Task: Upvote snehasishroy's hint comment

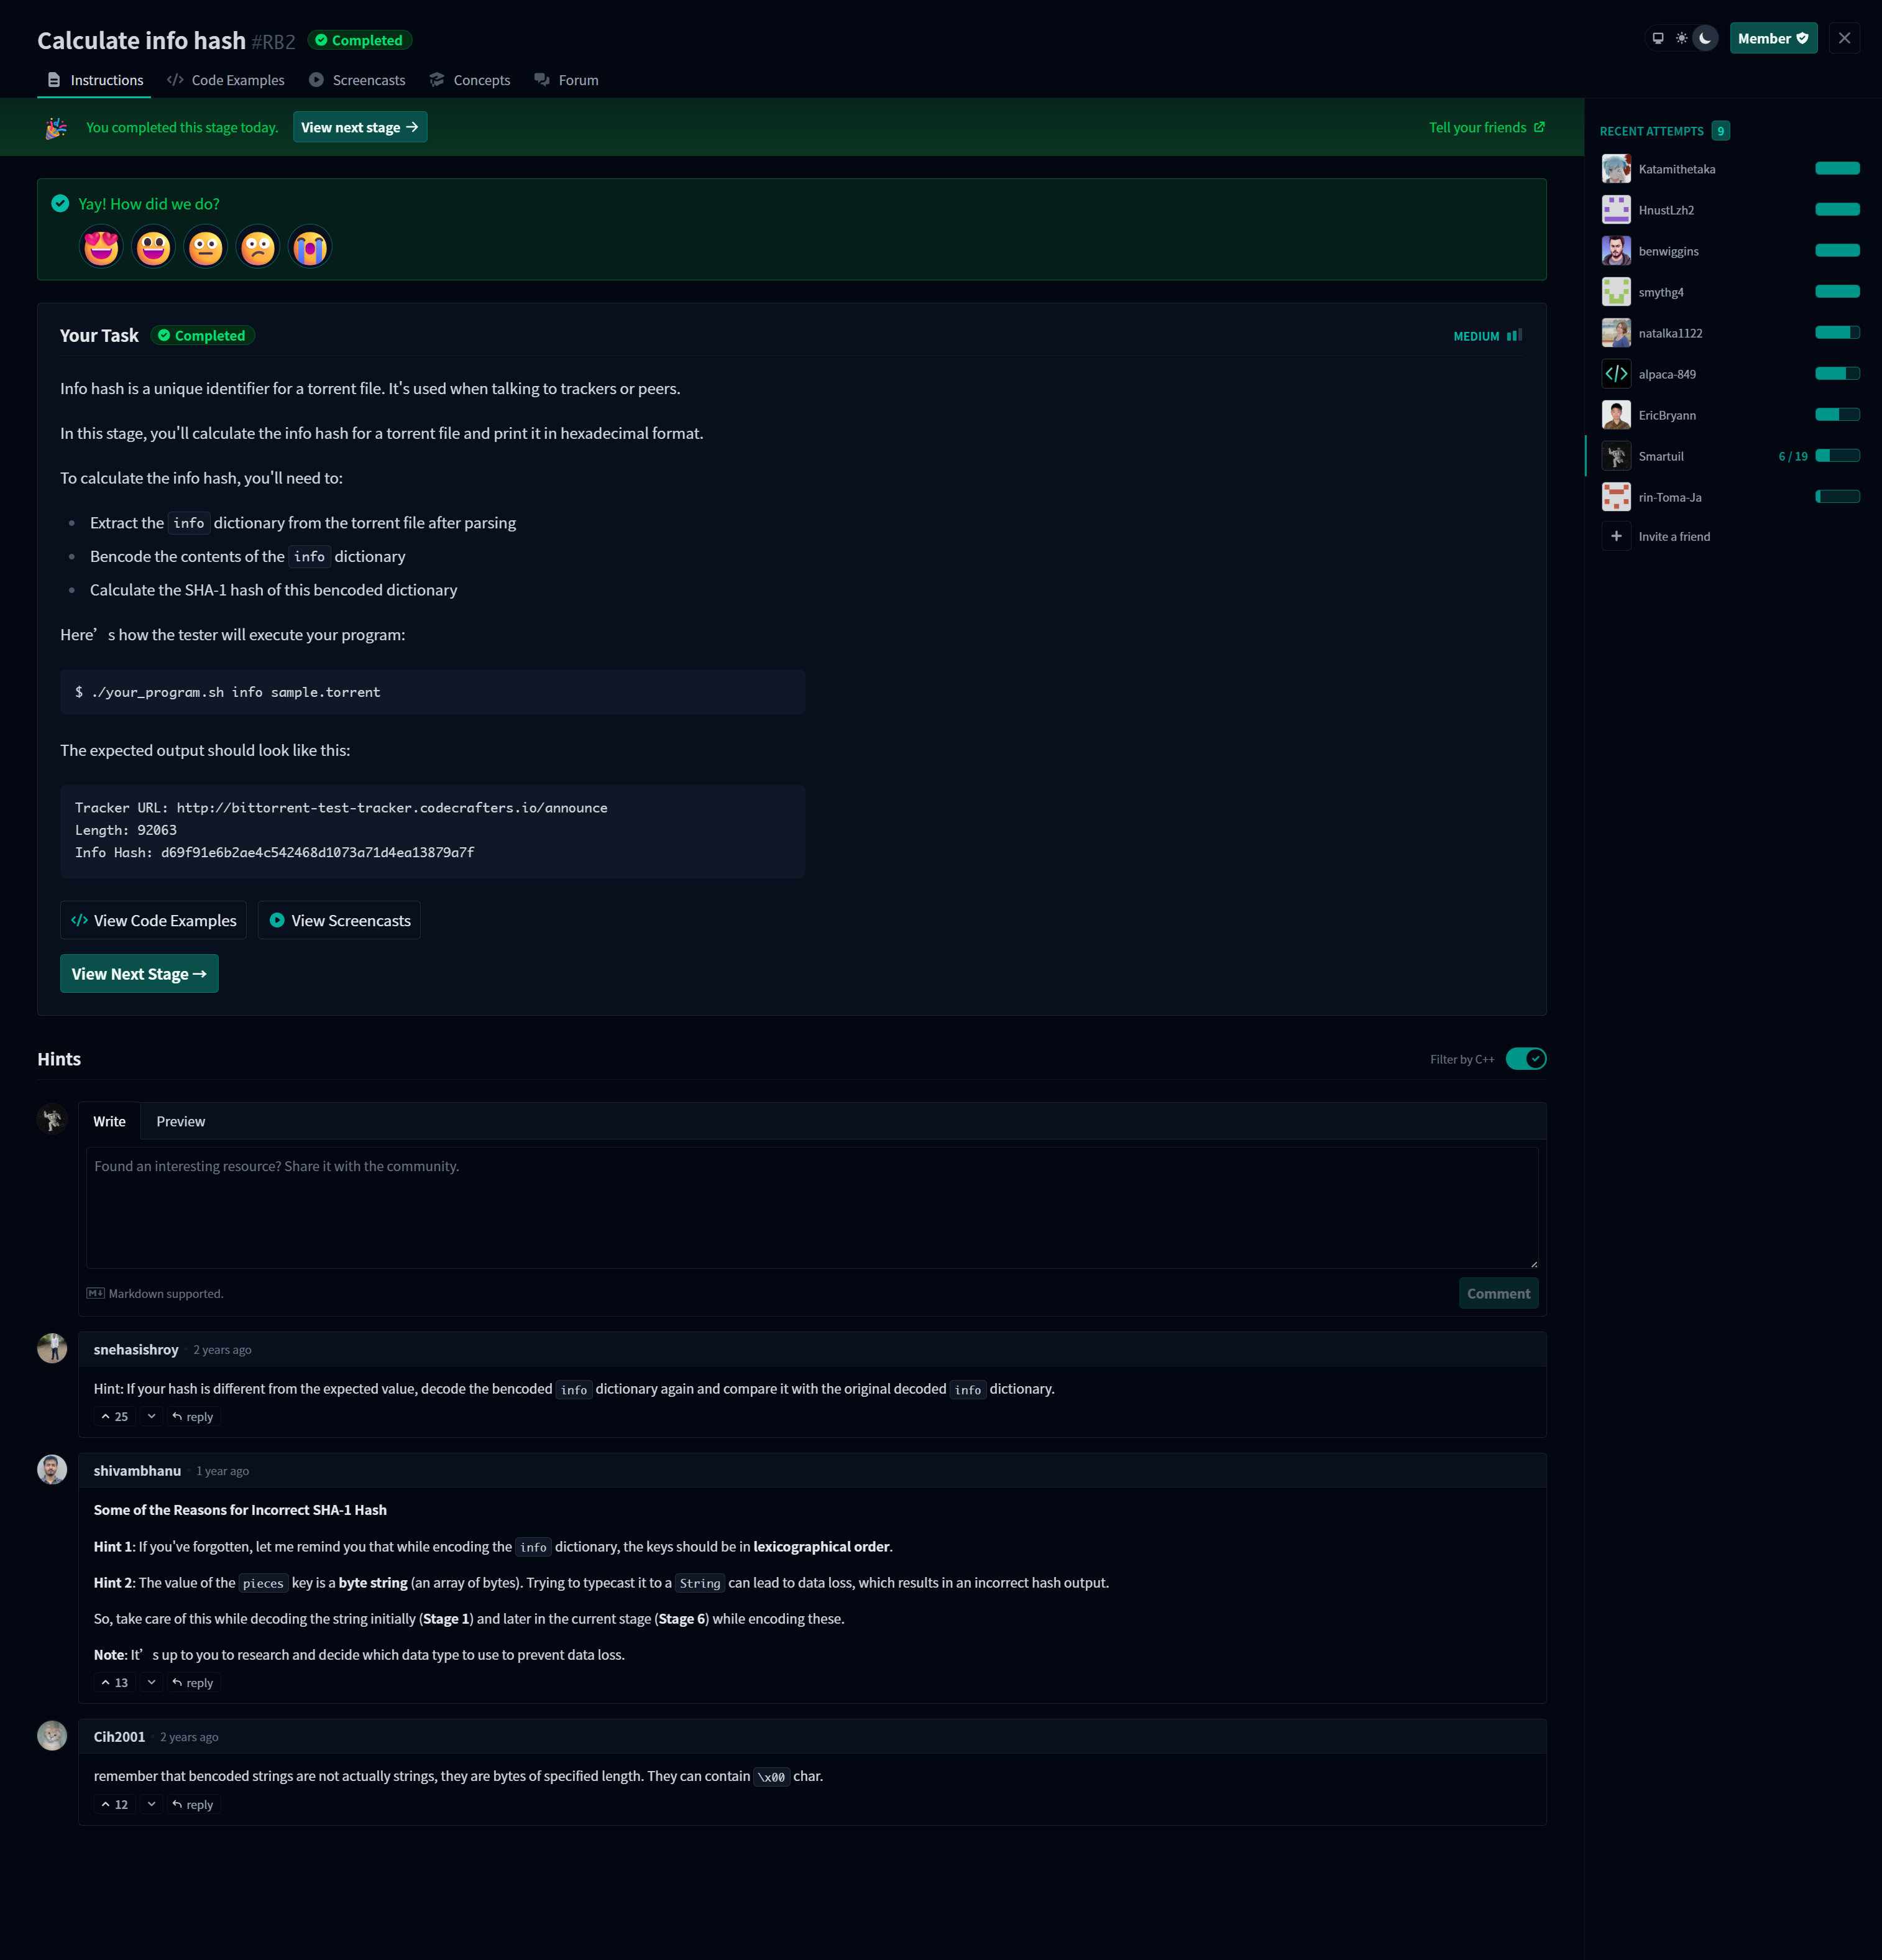Action: 114,1417
